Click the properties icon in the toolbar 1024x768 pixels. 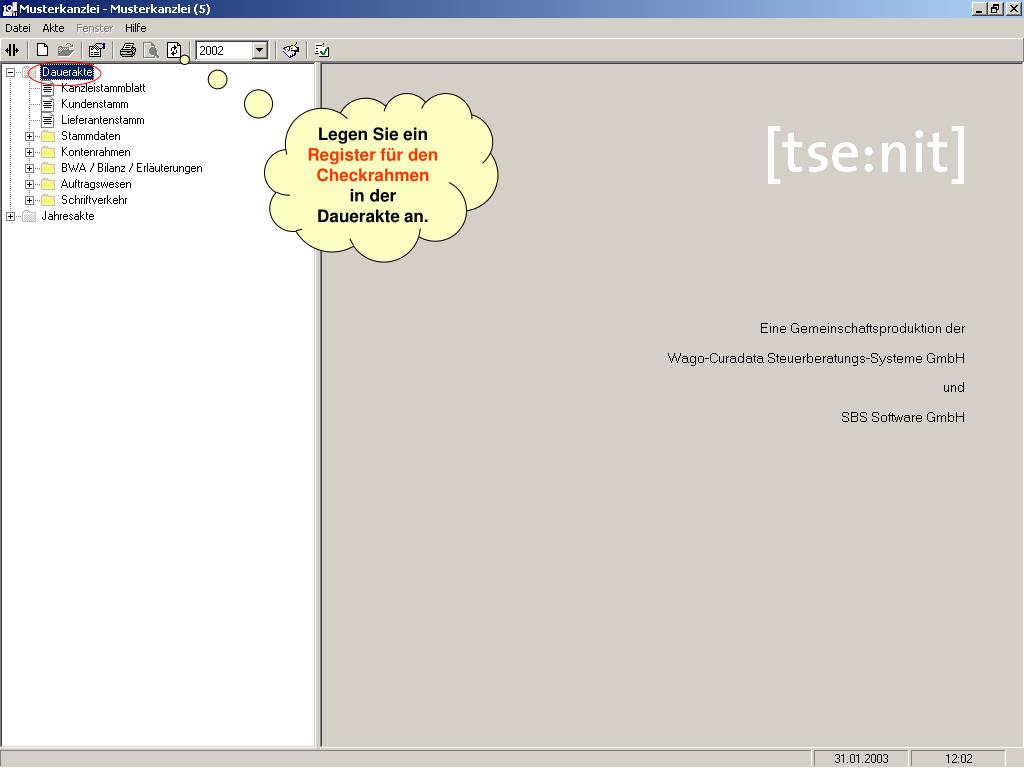[x=96, y=50]
